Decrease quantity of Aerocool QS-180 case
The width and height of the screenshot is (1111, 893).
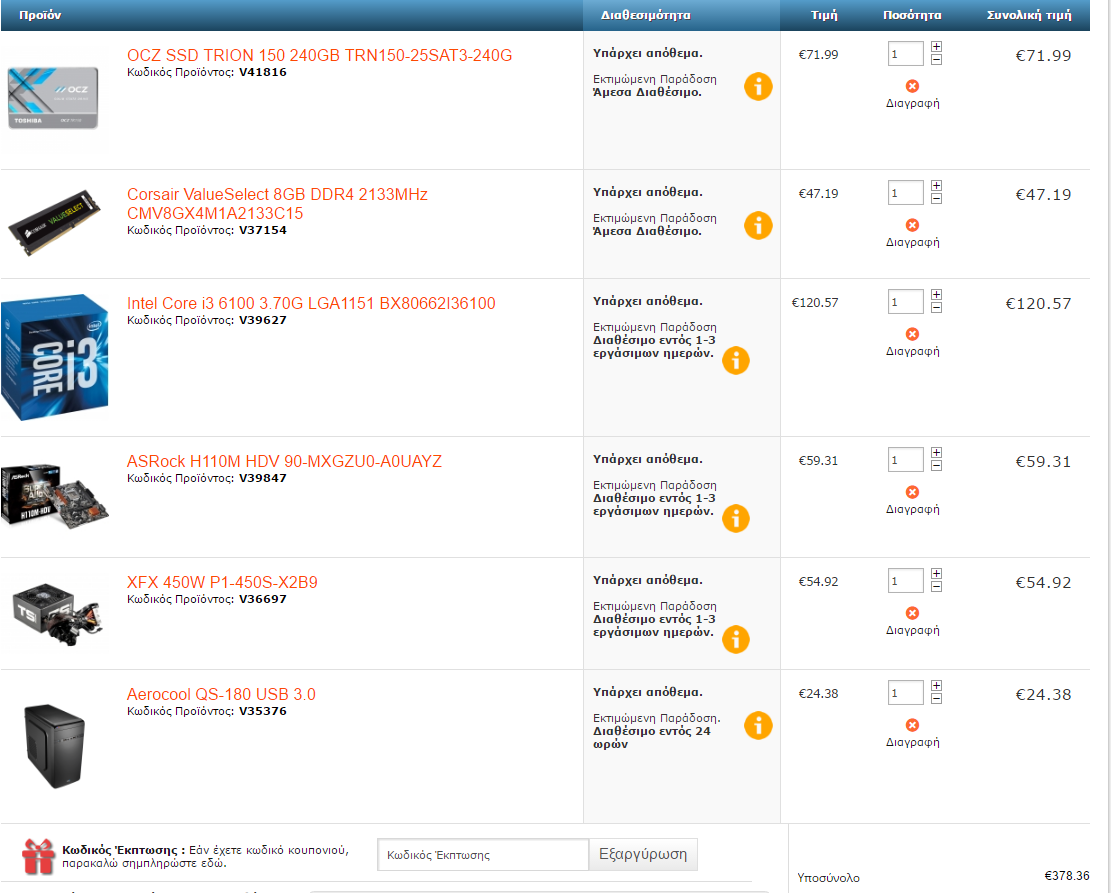point(936,699)
